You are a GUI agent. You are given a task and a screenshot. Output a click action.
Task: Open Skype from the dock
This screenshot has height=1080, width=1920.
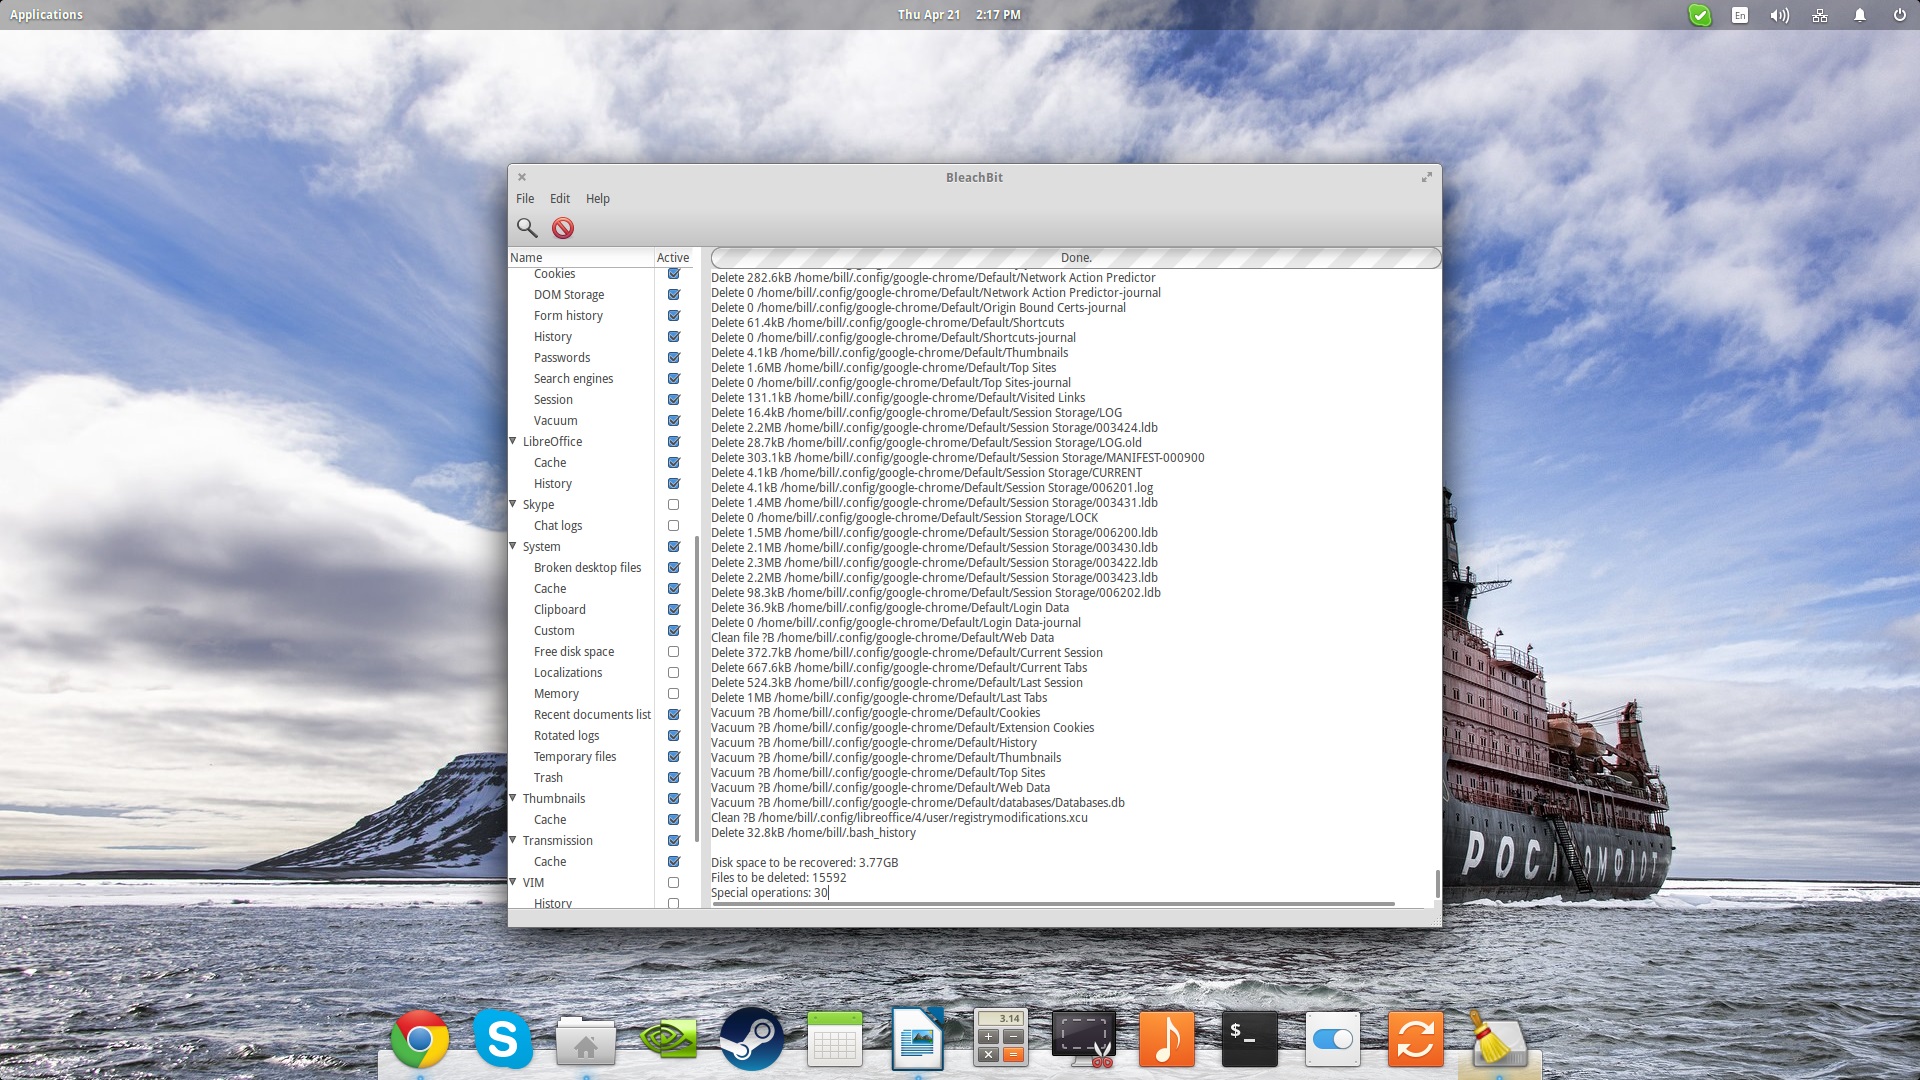click(503, 1039)
